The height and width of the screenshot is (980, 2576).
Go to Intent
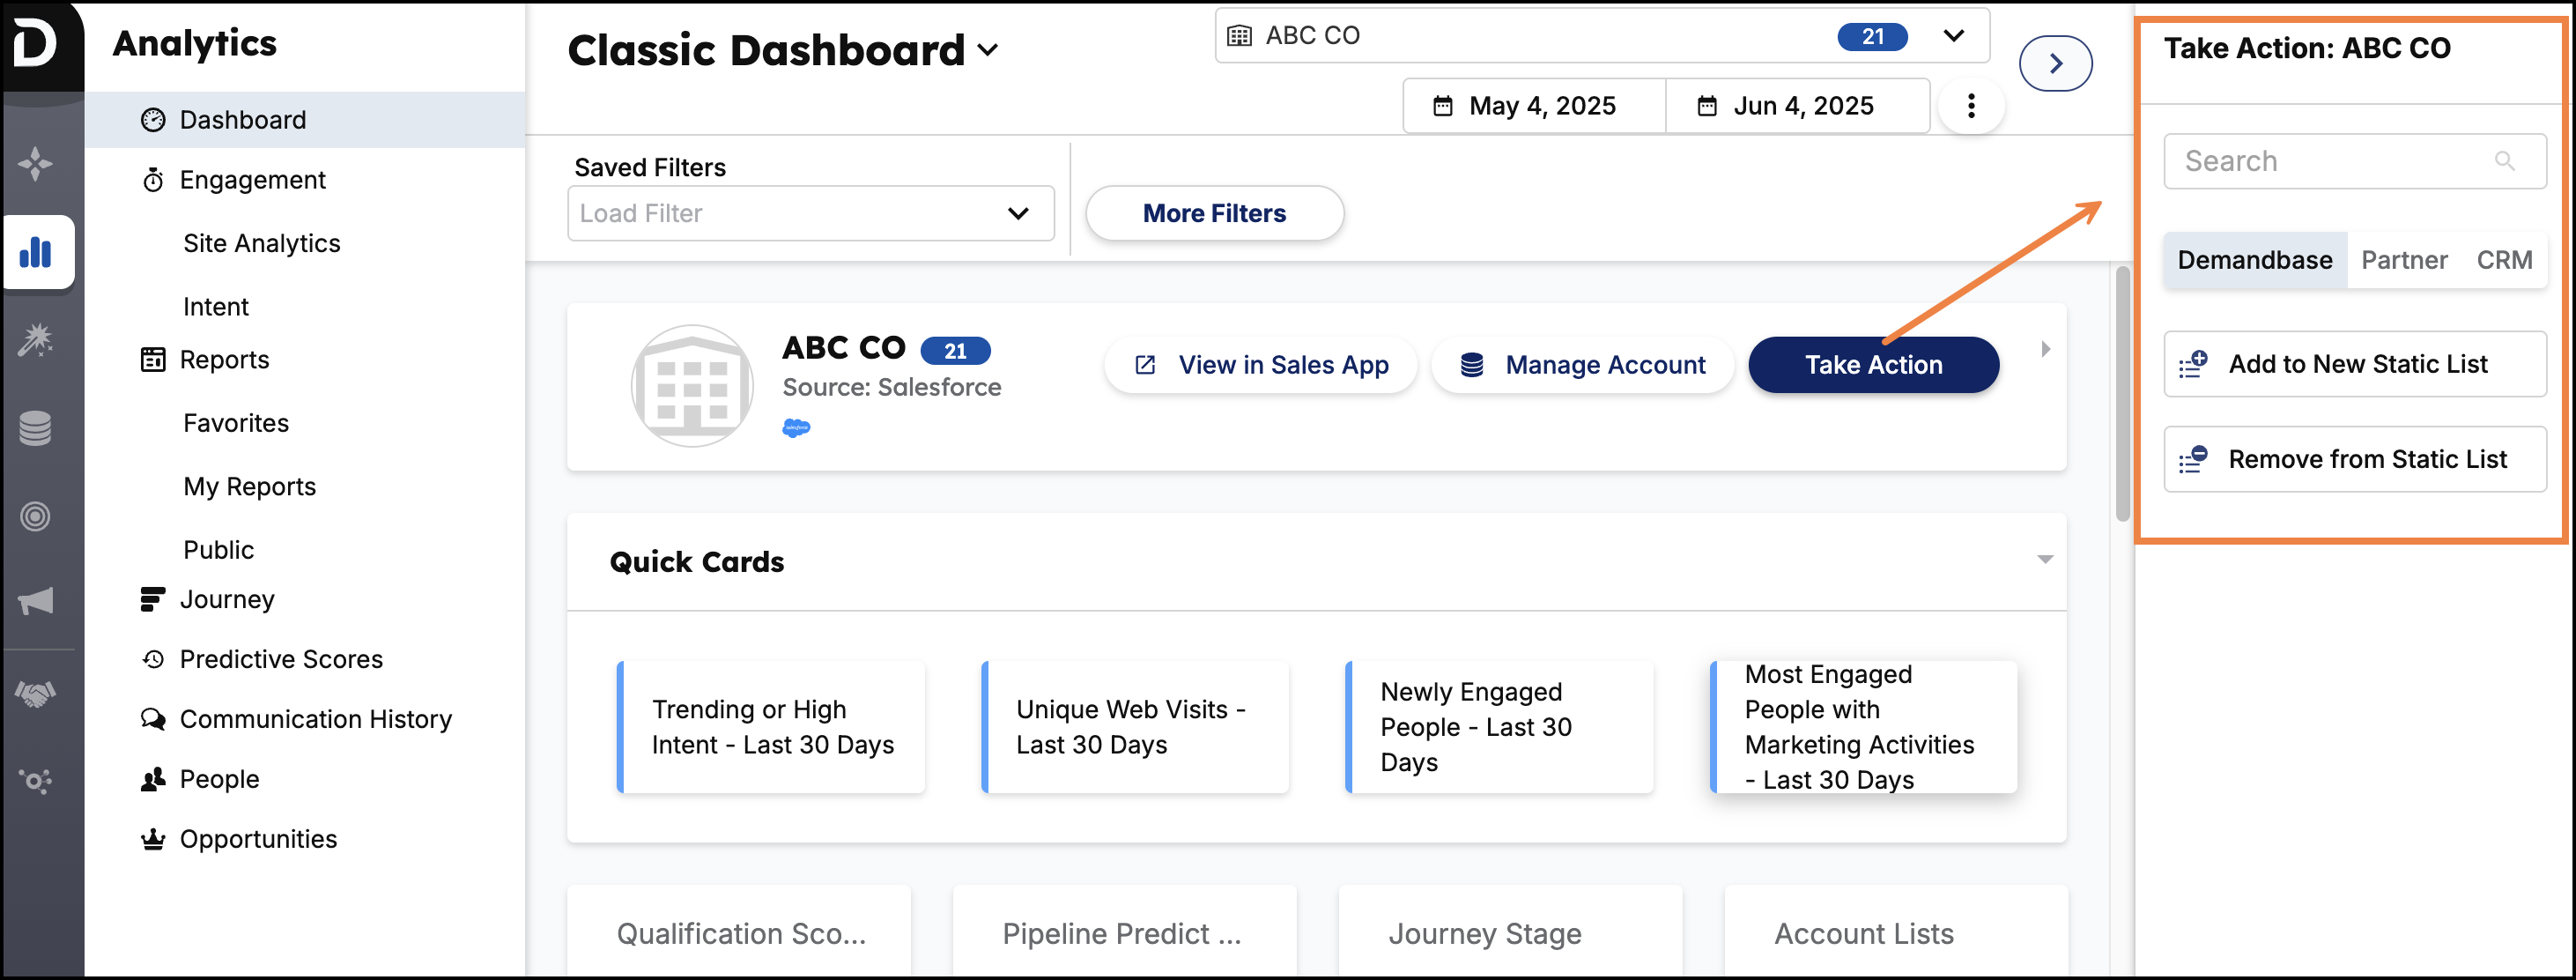(216, 307)
